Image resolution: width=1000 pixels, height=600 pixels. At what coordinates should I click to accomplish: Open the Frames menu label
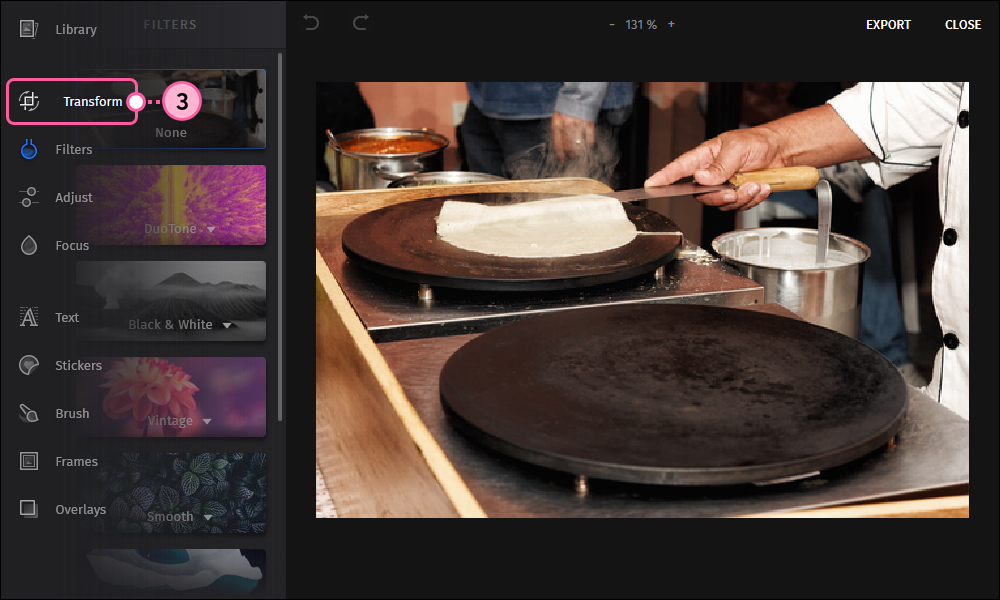pos(77,462)
